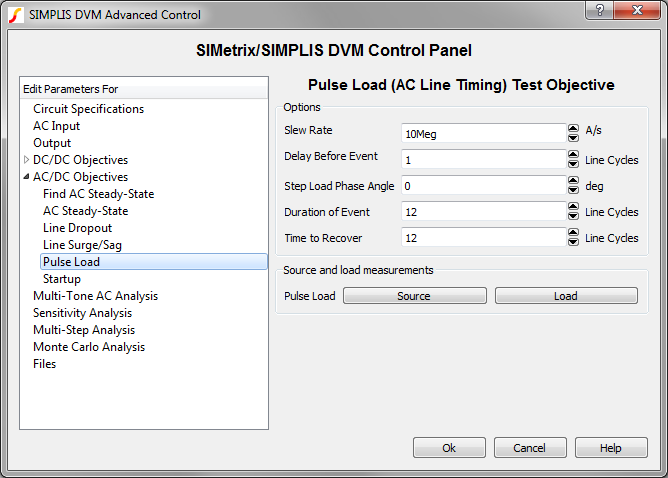Expand the DC/DC Objectives tree node
The height and width of the screenshot is (478, 668).
click(x=26, y=160)
